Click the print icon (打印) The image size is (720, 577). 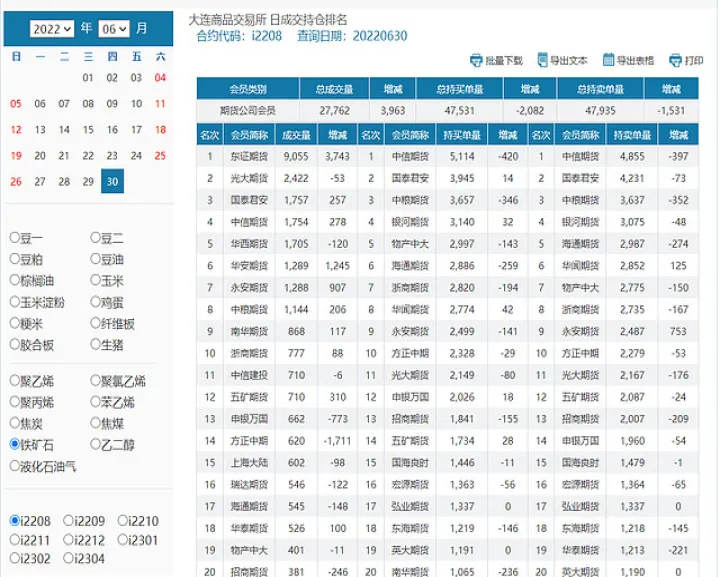click(x=675, y=60)
